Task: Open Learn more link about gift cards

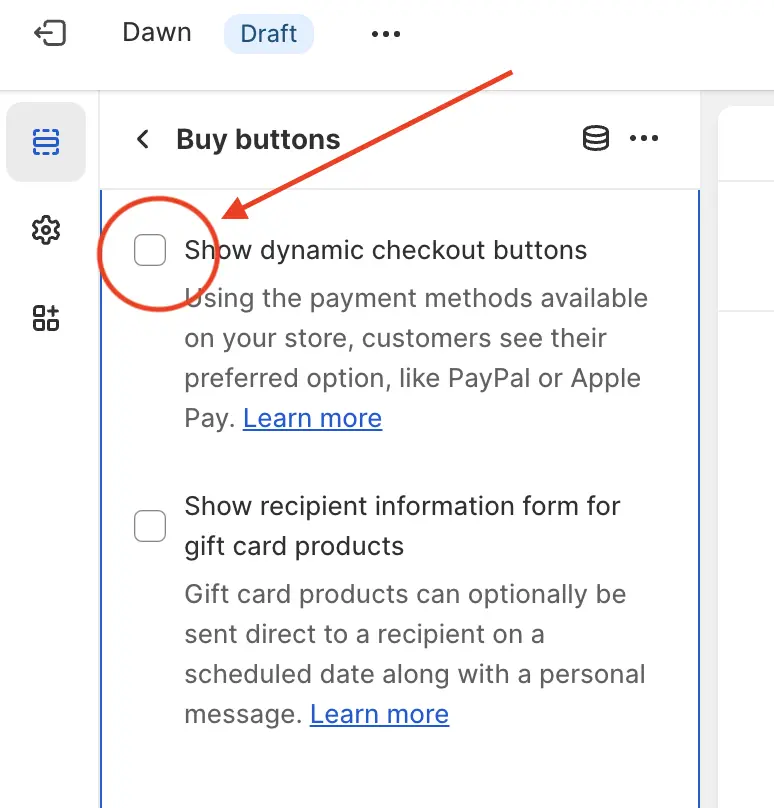Action: [379, 714]
